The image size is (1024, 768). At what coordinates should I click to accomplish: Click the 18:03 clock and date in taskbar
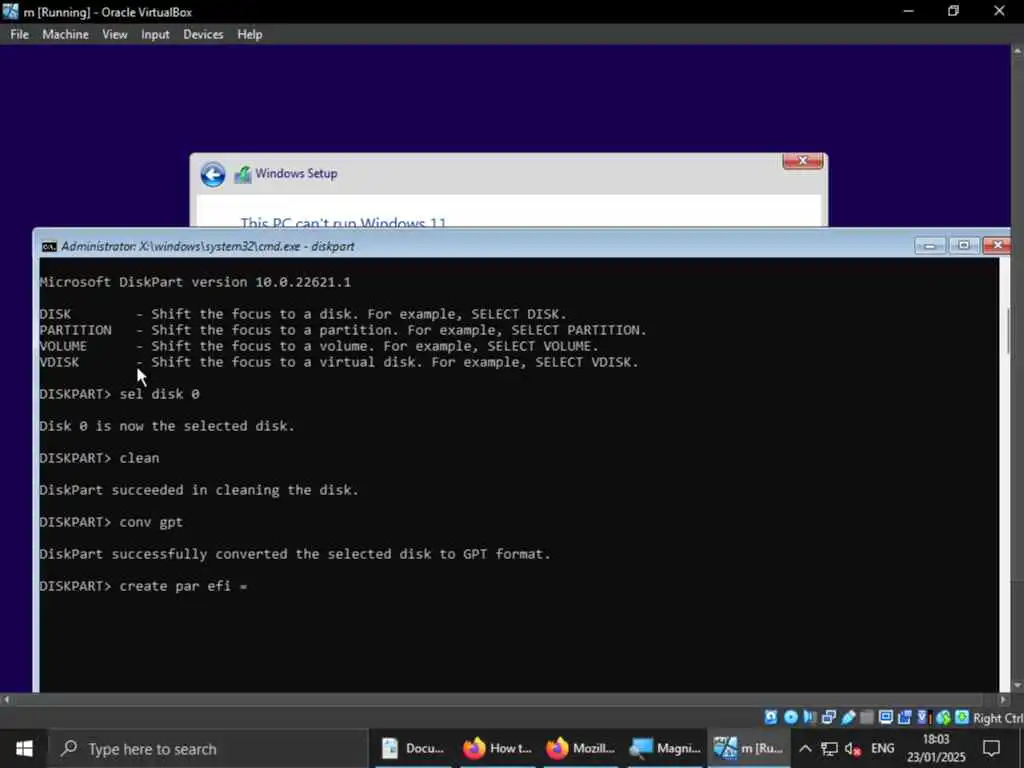click(936, 748)
